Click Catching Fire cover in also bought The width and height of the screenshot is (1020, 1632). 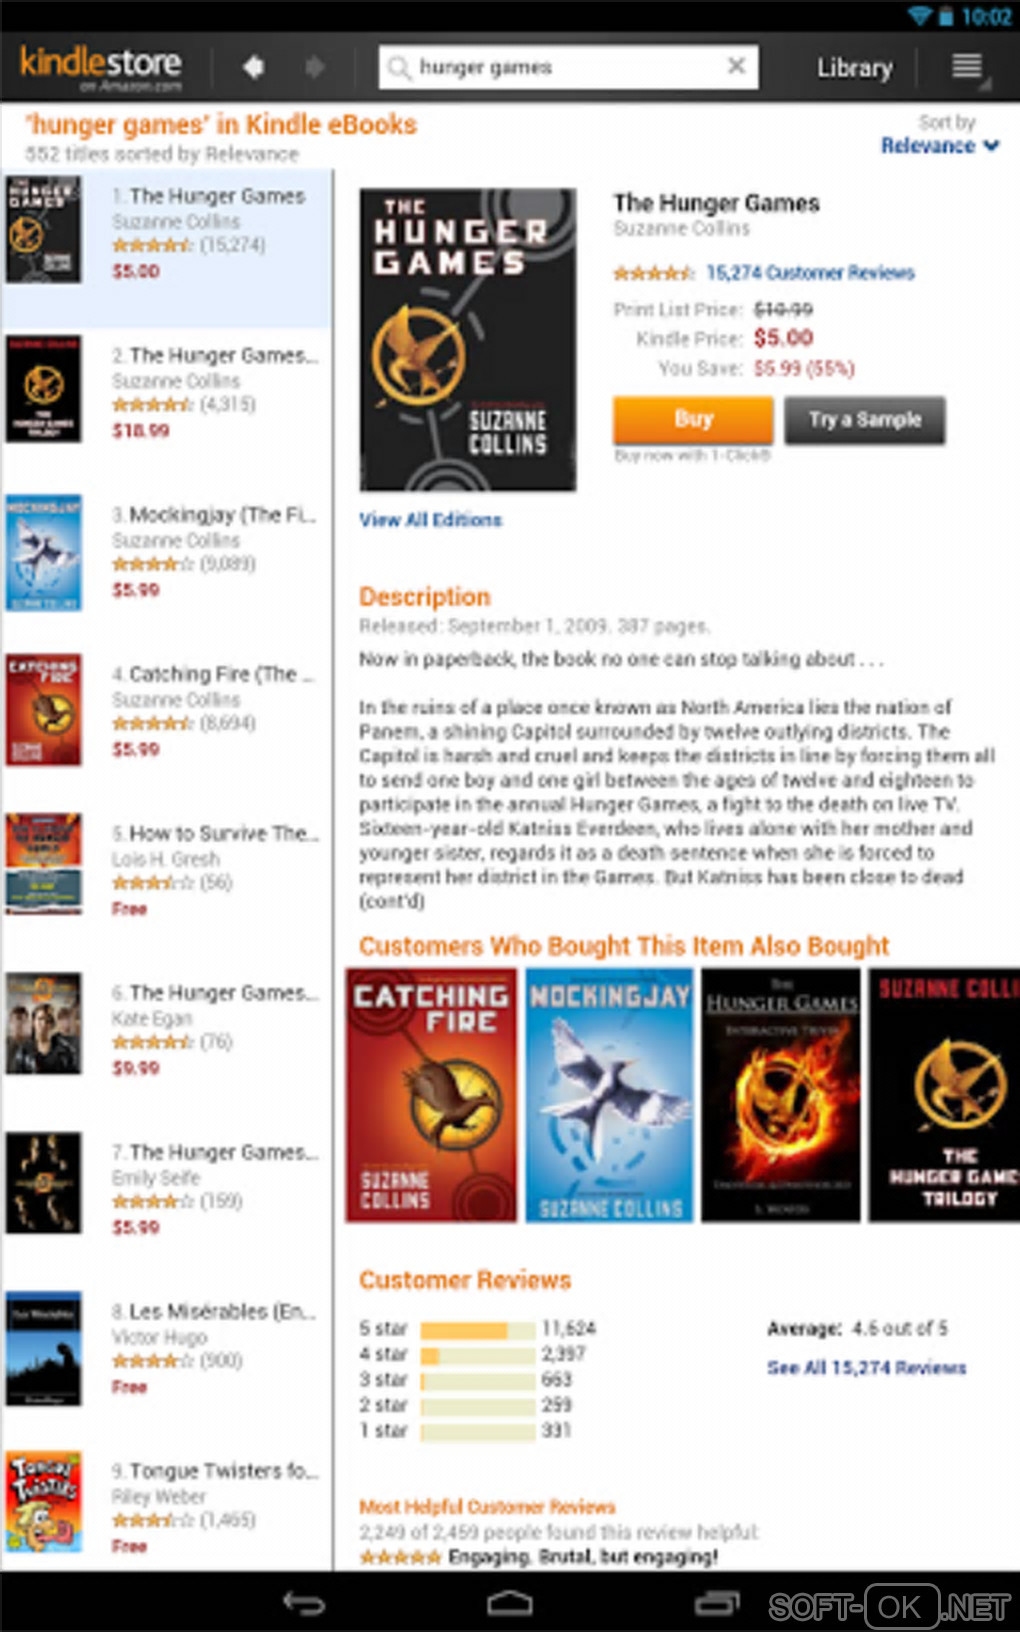431,1095
